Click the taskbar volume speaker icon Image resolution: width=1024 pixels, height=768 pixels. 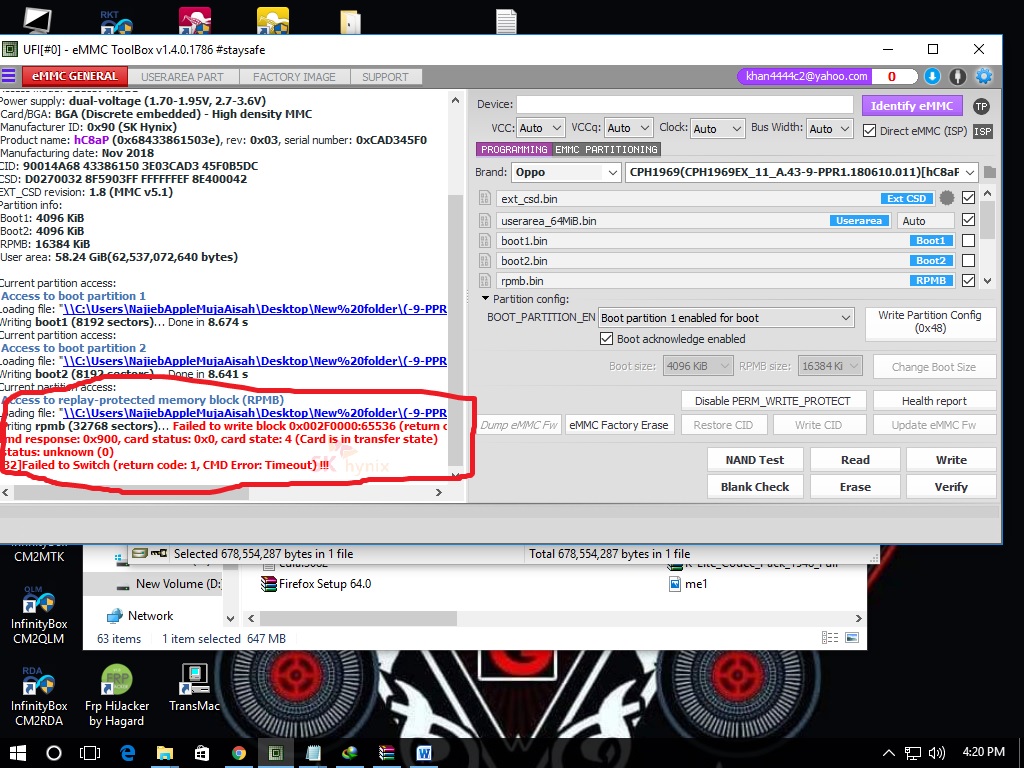point(936,753)
